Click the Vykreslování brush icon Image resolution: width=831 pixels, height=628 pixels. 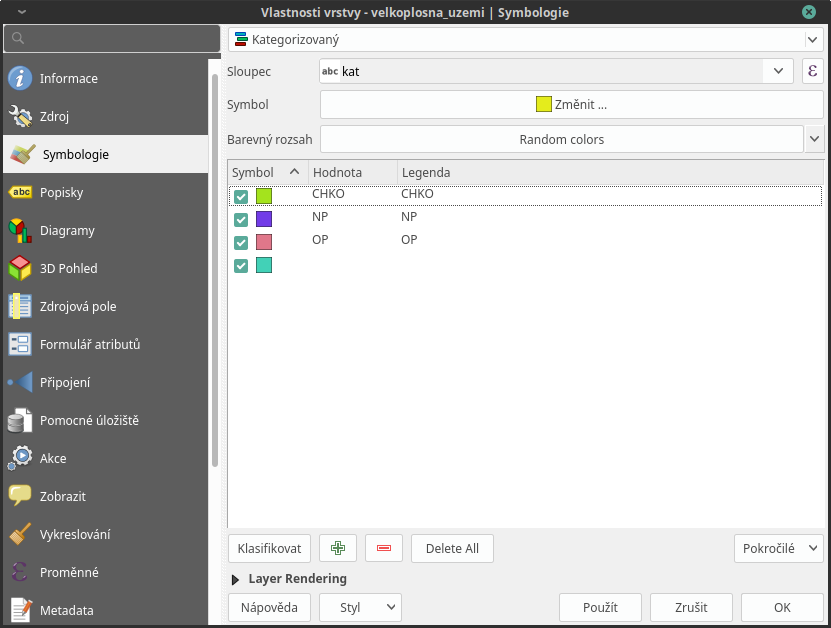point(20,534)
